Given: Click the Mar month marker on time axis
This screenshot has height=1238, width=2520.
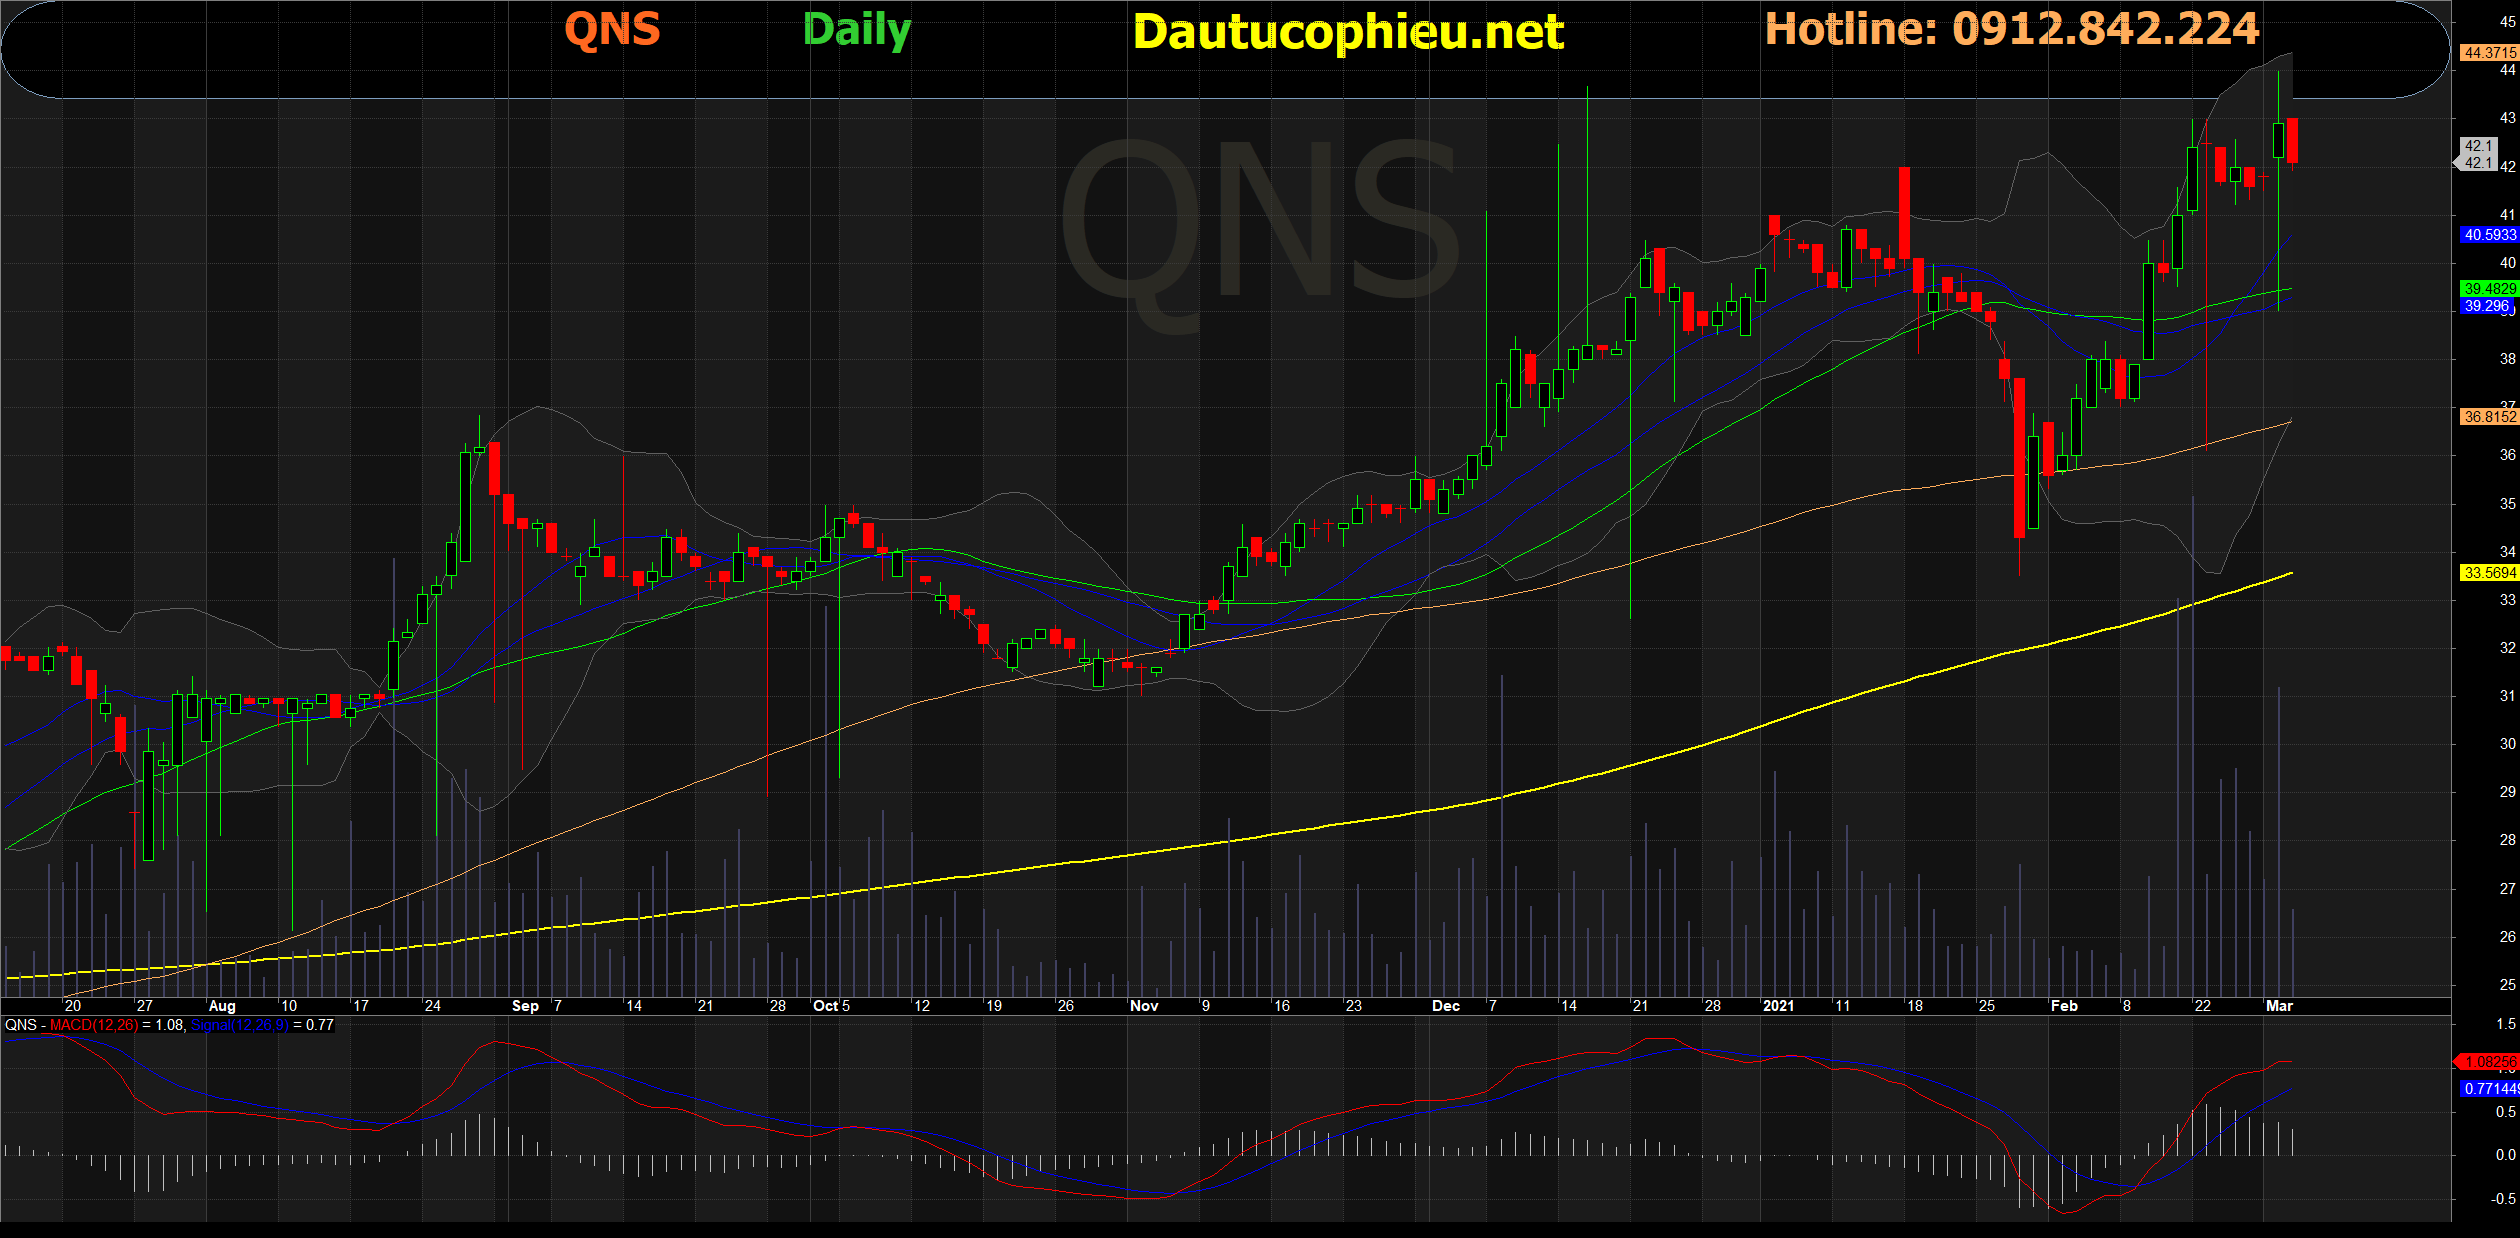Looking at the screenshot, I should point(2279,1006).
